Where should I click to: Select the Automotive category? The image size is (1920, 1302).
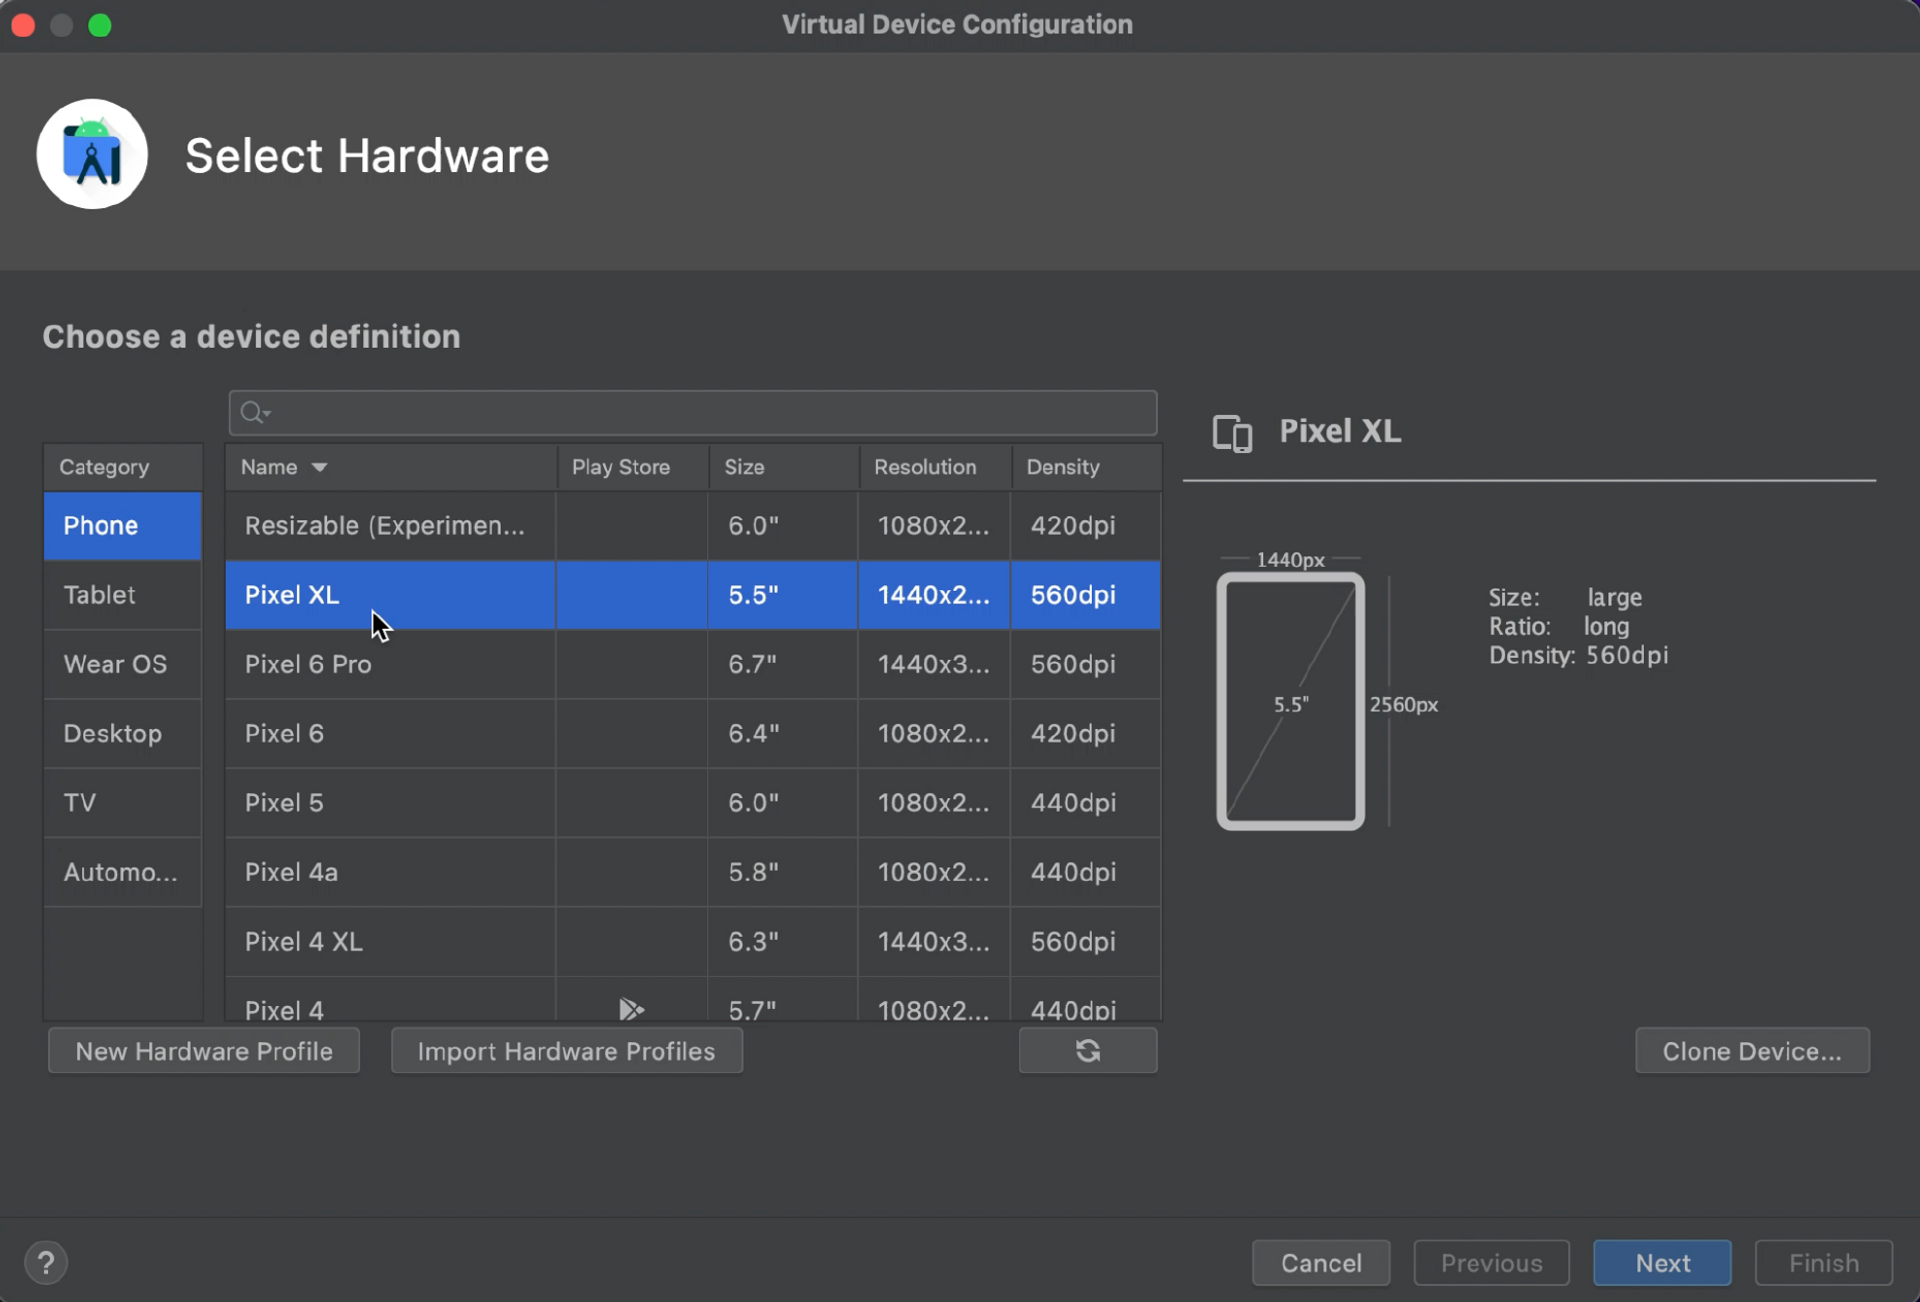click(122, 872)
